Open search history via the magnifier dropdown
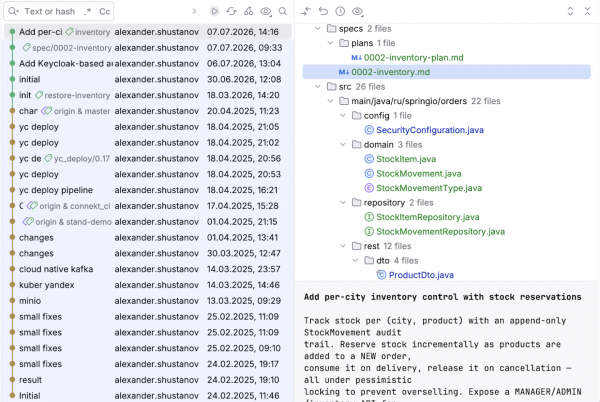Viewport: 600px width, 402px height. coord(13,11)
